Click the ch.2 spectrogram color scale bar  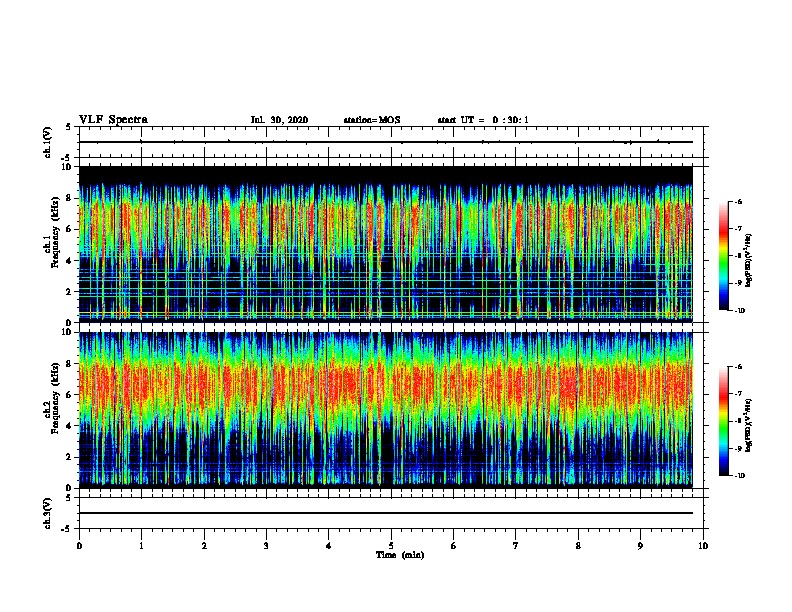[723, 421]
